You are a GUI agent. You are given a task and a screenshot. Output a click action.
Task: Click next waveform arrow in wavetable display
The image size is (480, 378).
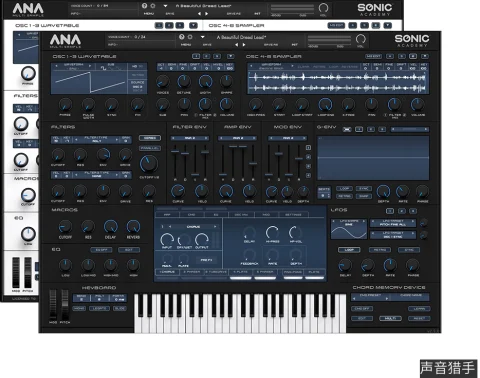89,66
